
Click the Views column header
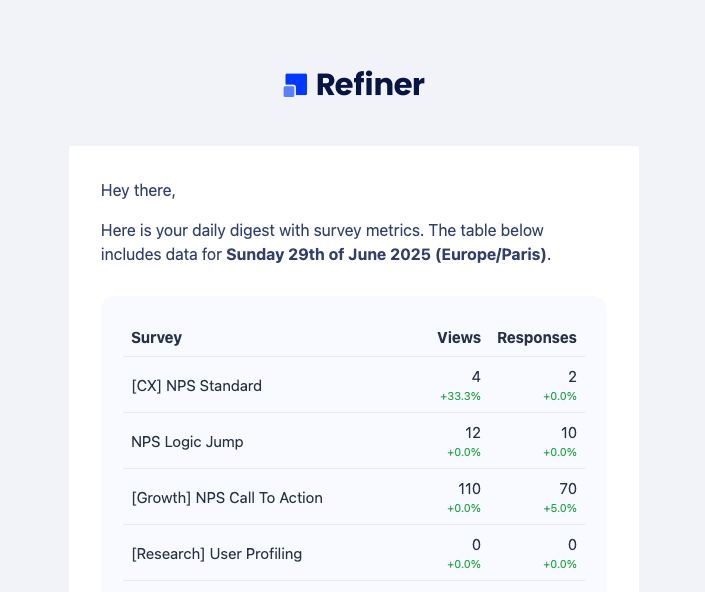pos(459,338)
